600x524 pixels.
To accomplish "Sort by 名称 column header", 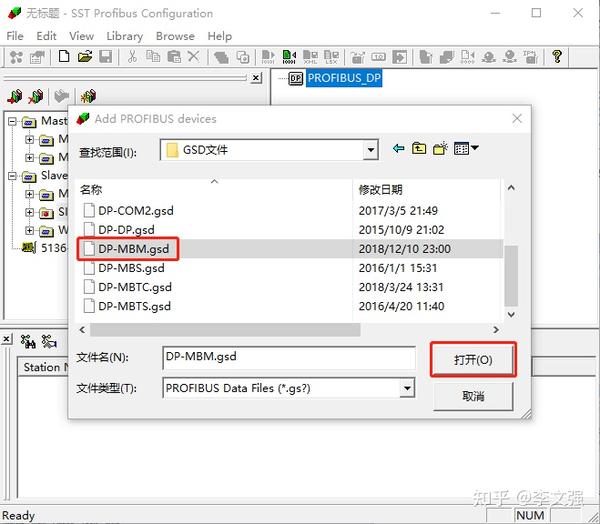I will click(214, 189).
